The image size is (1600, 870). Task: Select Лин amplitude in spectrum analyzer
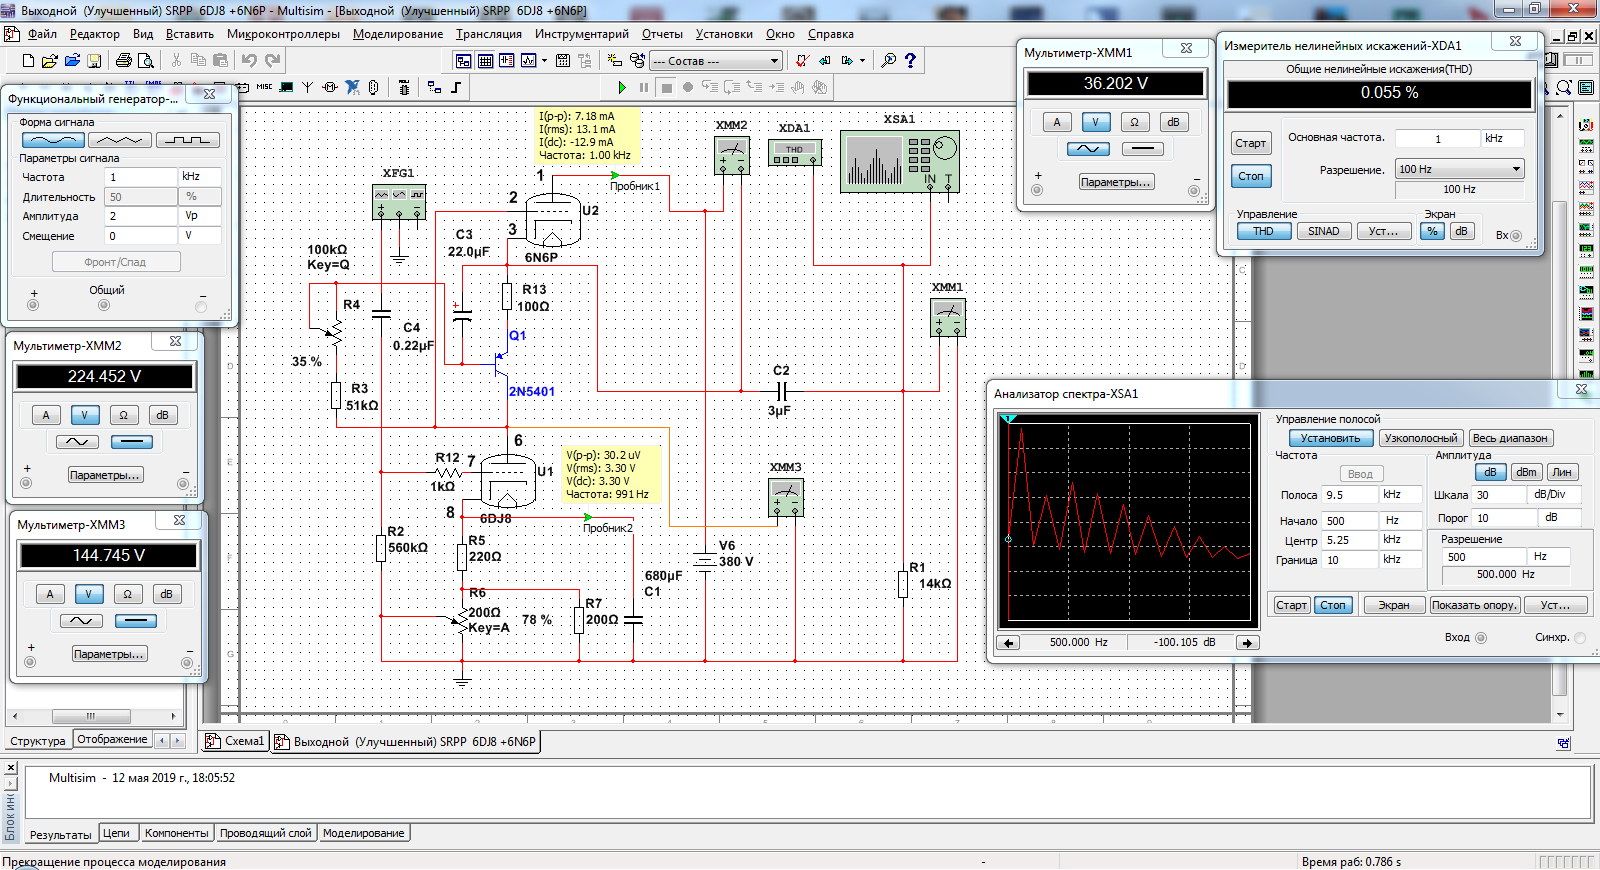(x=1562, y=472)
